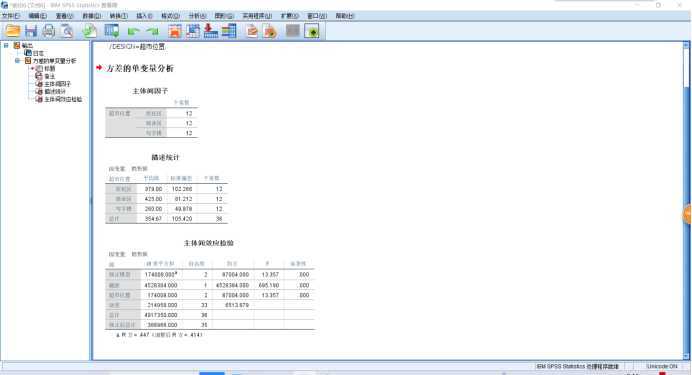Viewport: 692px width, 375px height.
Task: Click the output pane scrollbar down arrow
Action: pyautogui.click(x=686, y=356)
